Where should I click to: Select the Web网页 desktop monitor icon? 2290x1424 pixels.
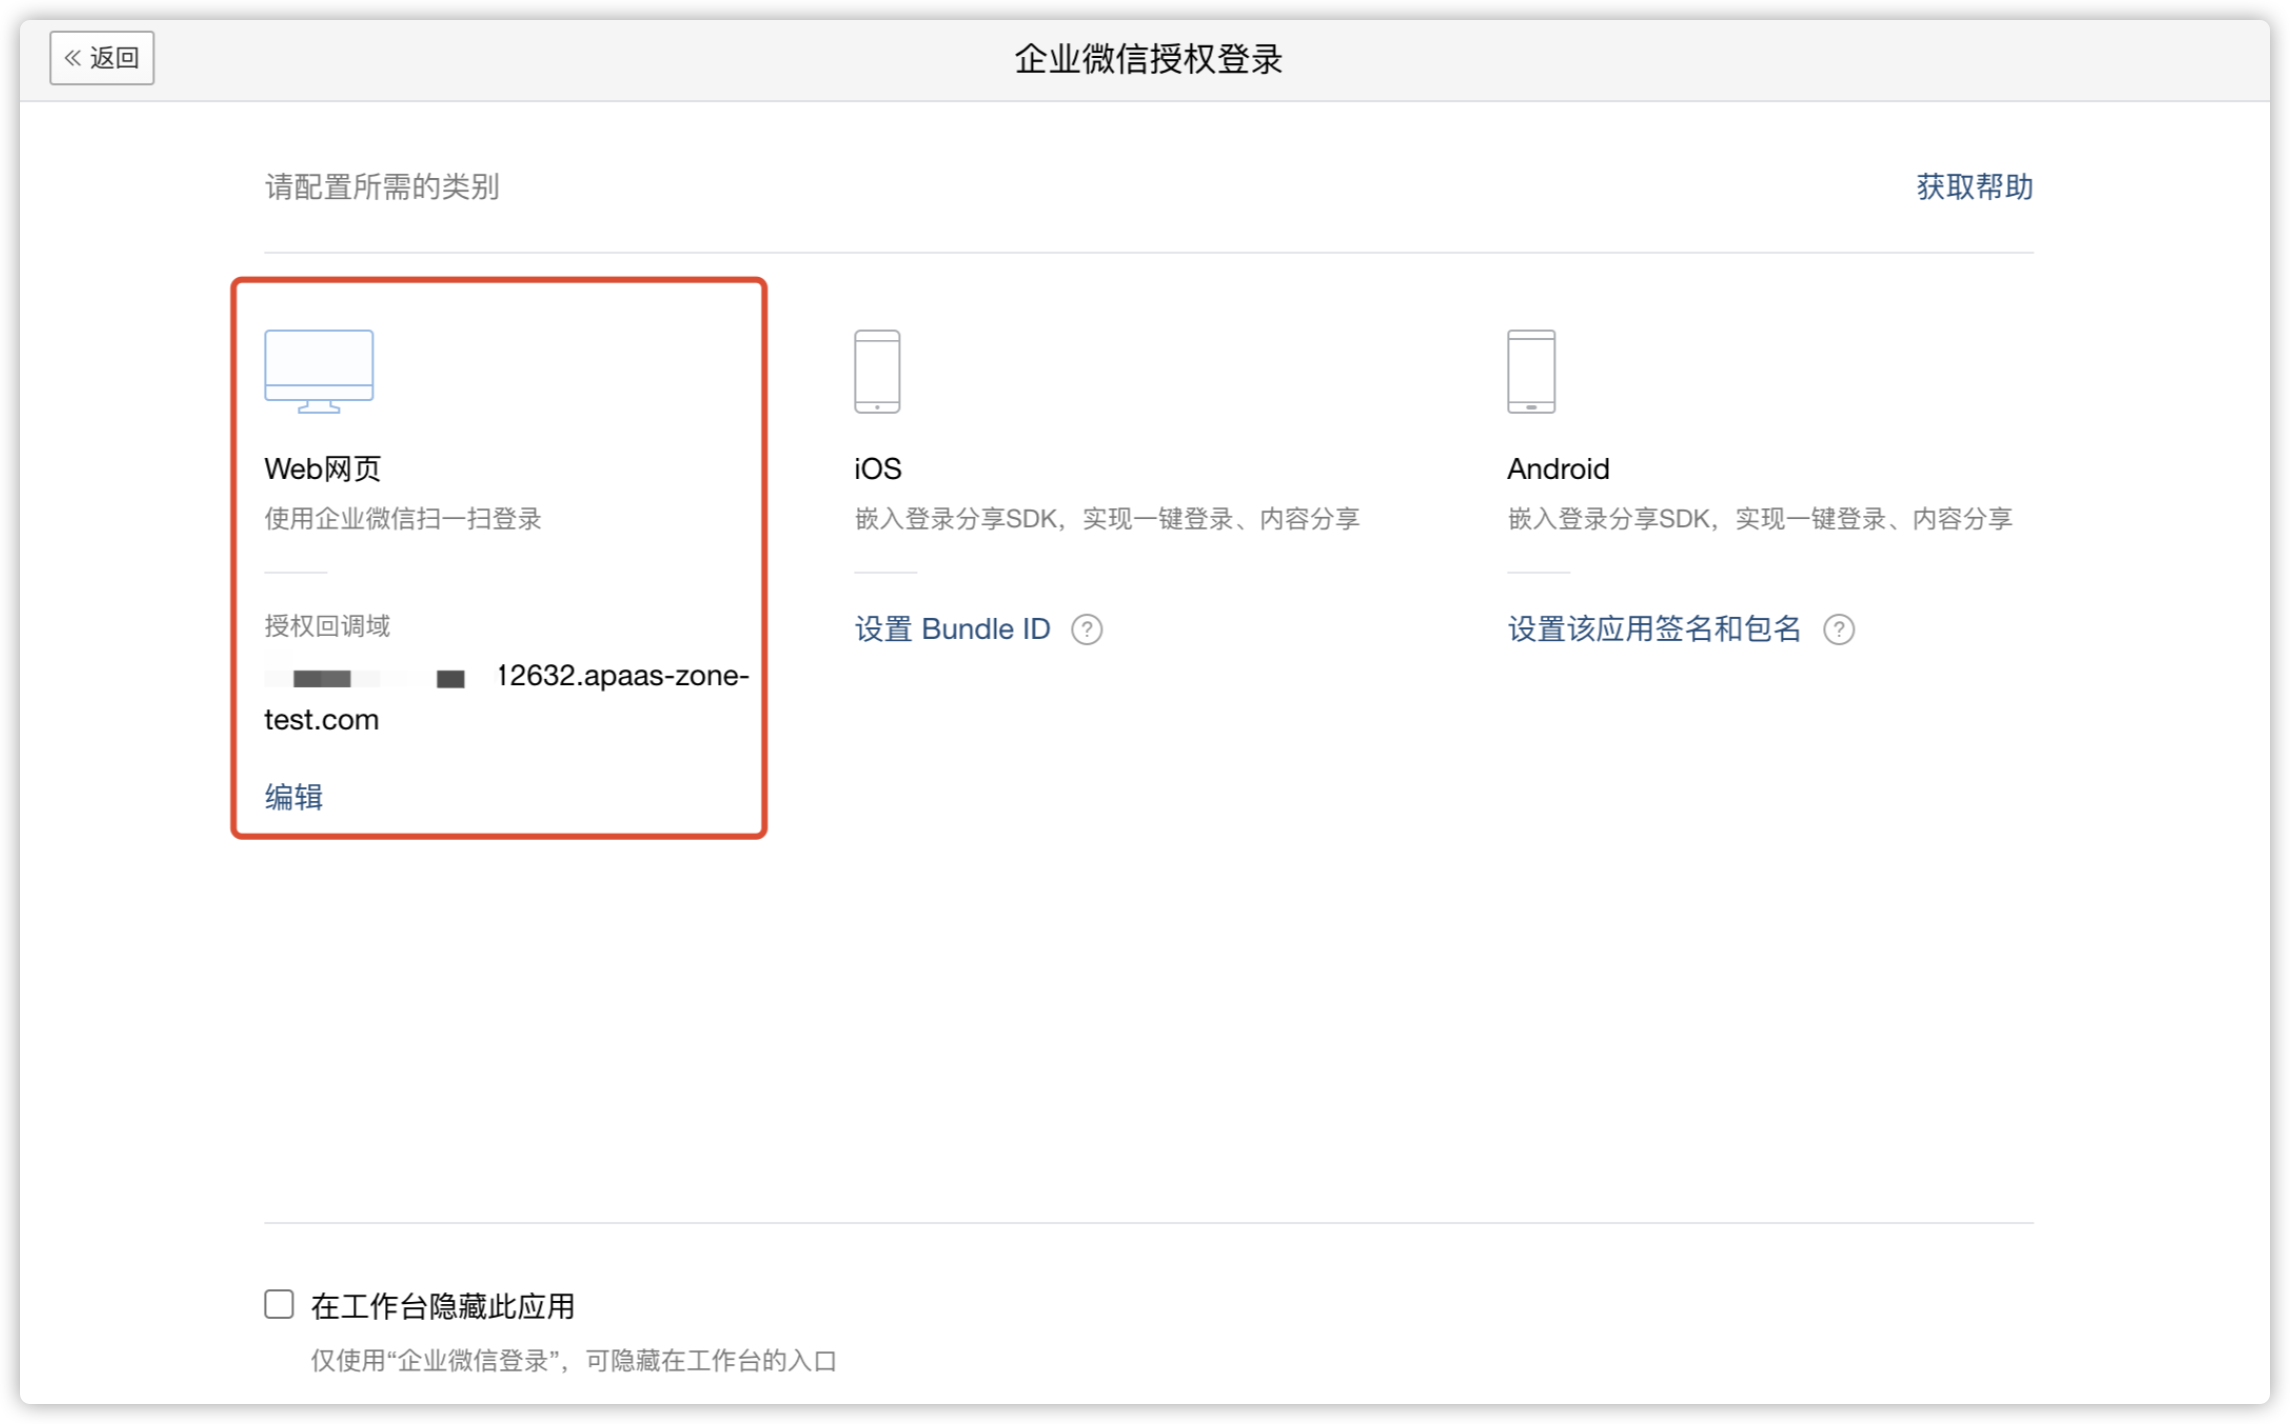(x=319, y=371)
